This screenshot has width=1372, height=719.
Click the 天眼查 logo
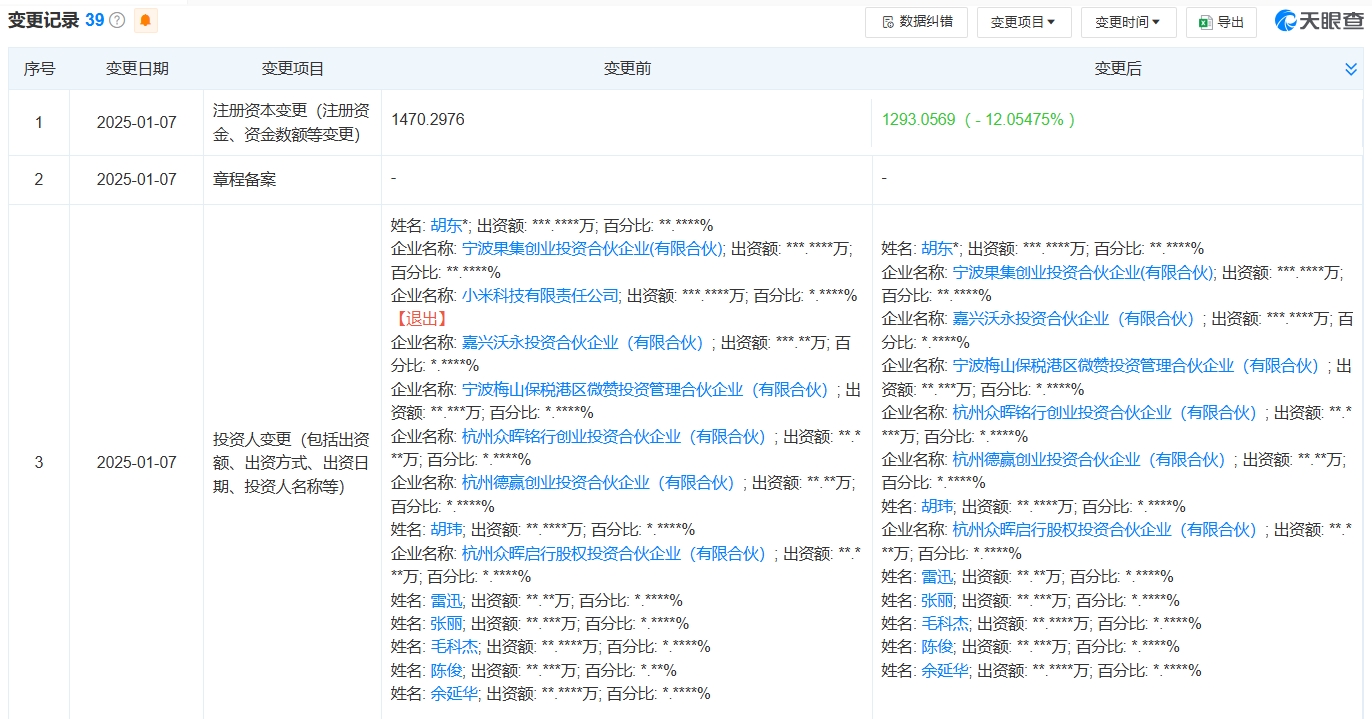[1317, 21]
